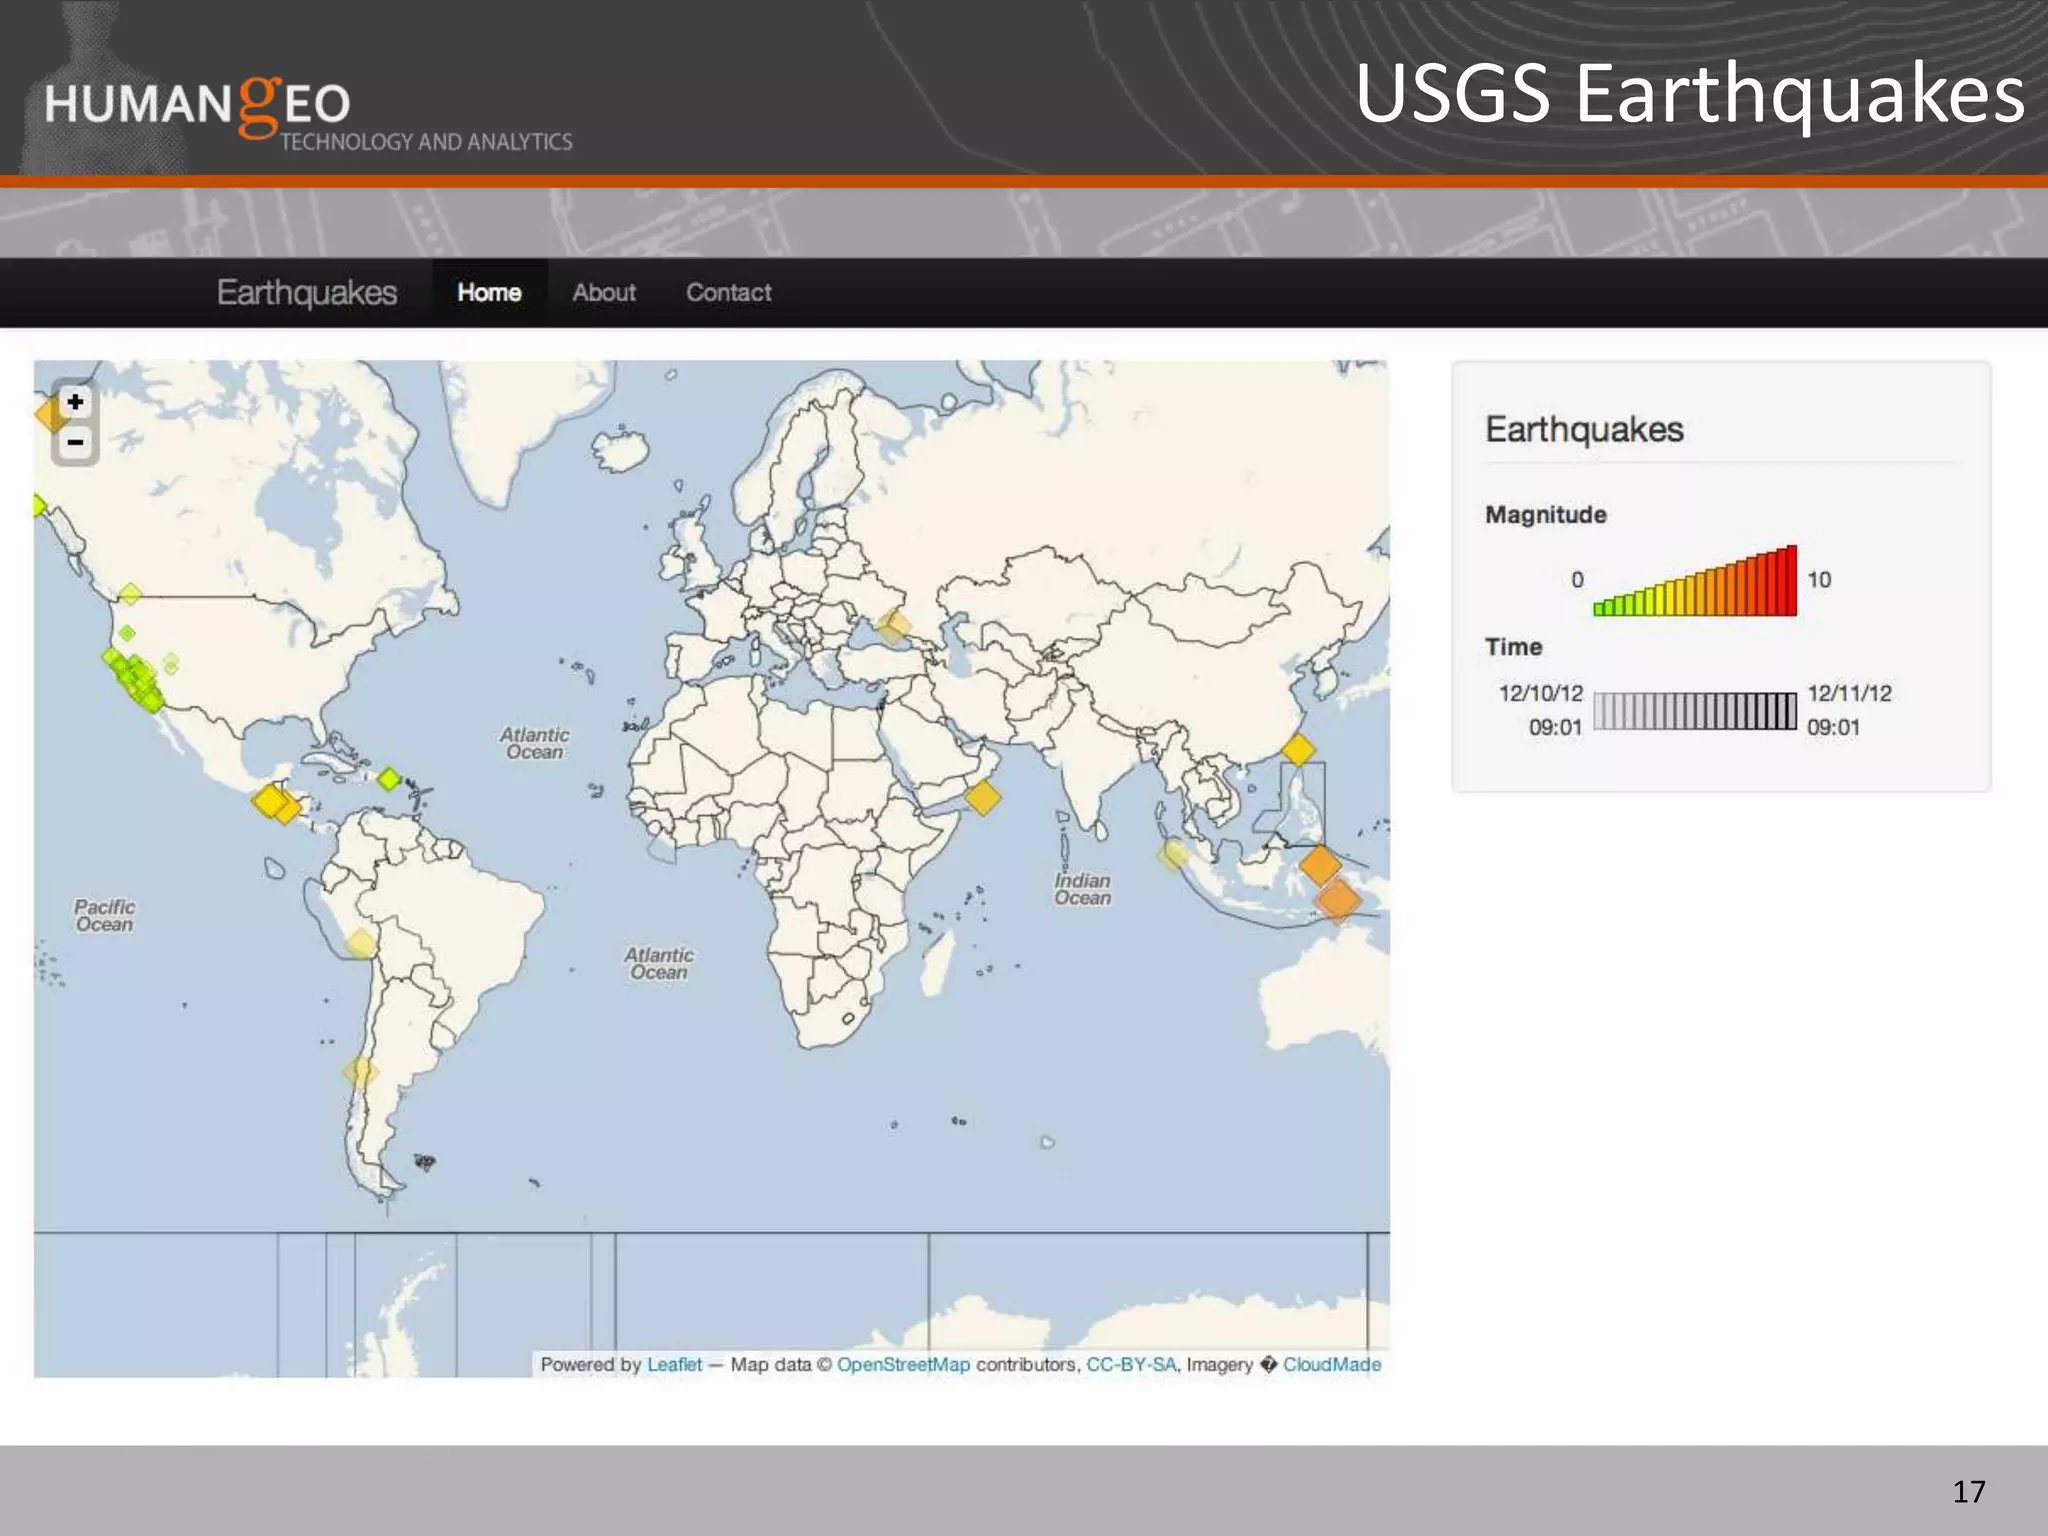Select the earthquake marker near Taiwan

click(x=1298, y=749)
